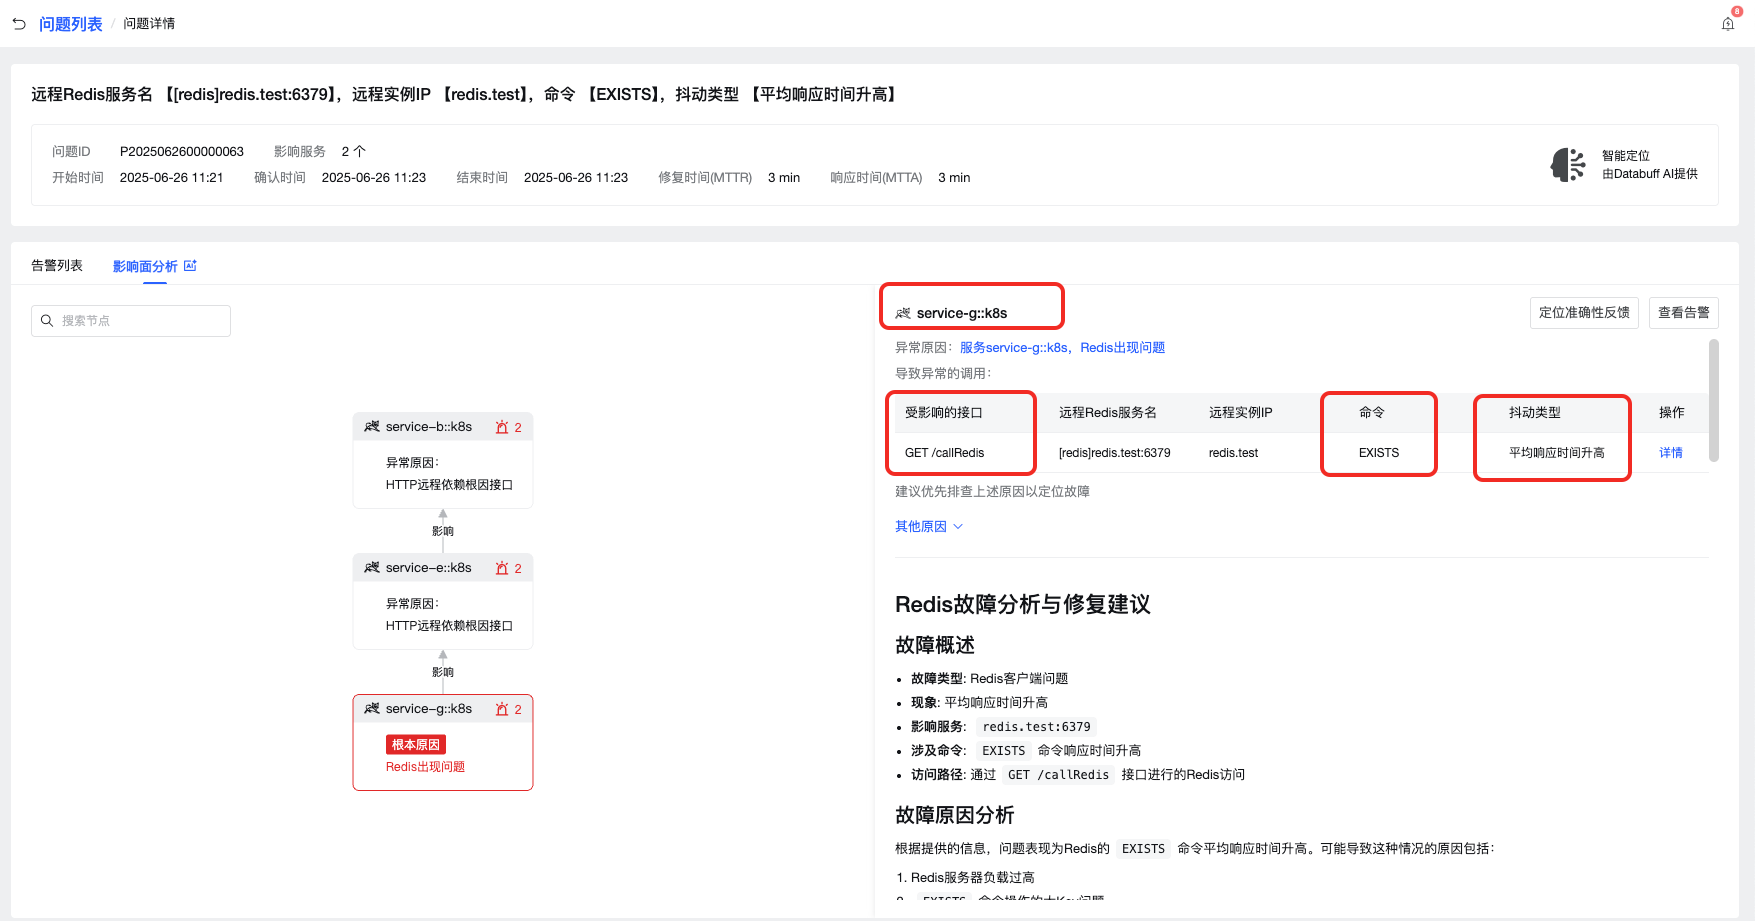Click the Databuff AI smart-location head icon
1755x921 pixels.
point(1568,165)
